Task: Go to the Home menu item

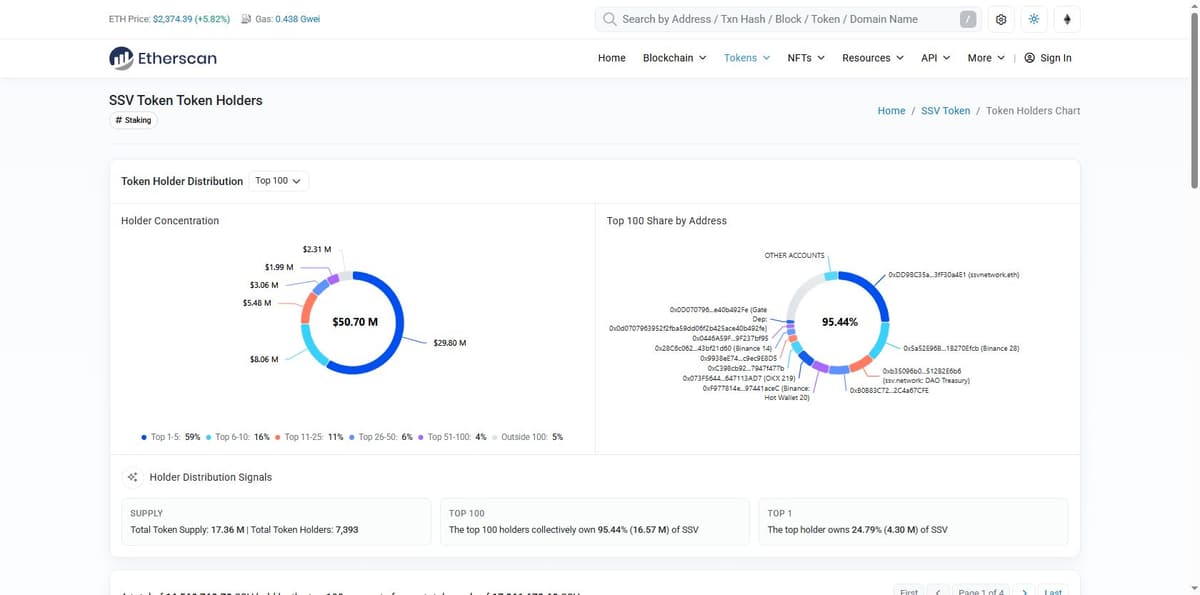Action: coord(611,58)
